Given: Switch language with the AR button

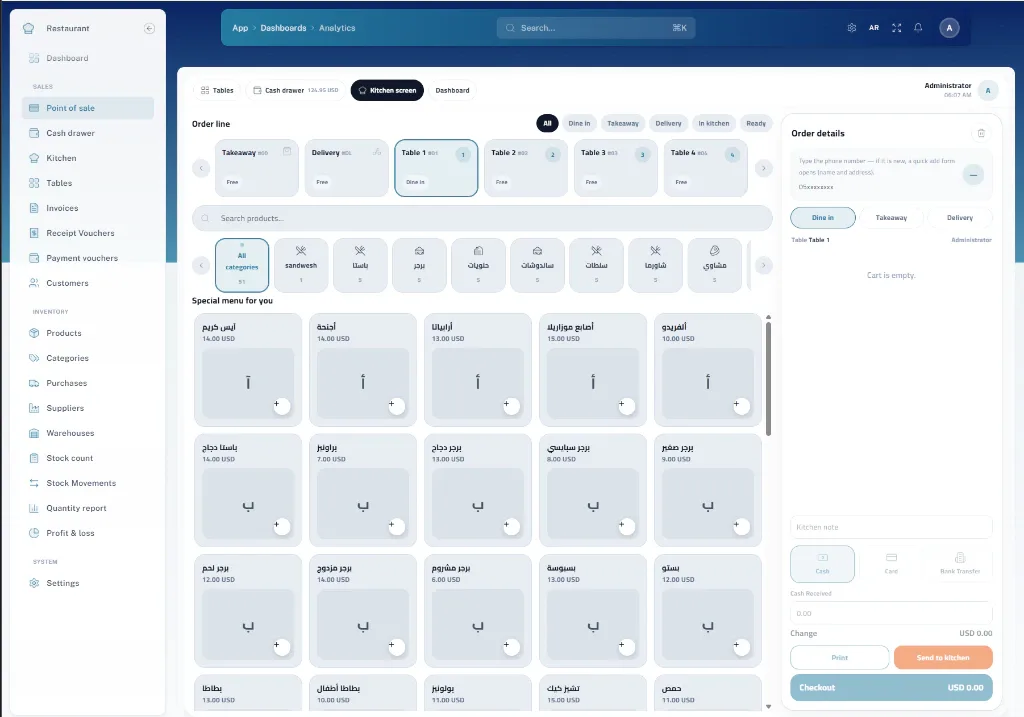Looking at the screenshot, I should [x=874, y=28].
